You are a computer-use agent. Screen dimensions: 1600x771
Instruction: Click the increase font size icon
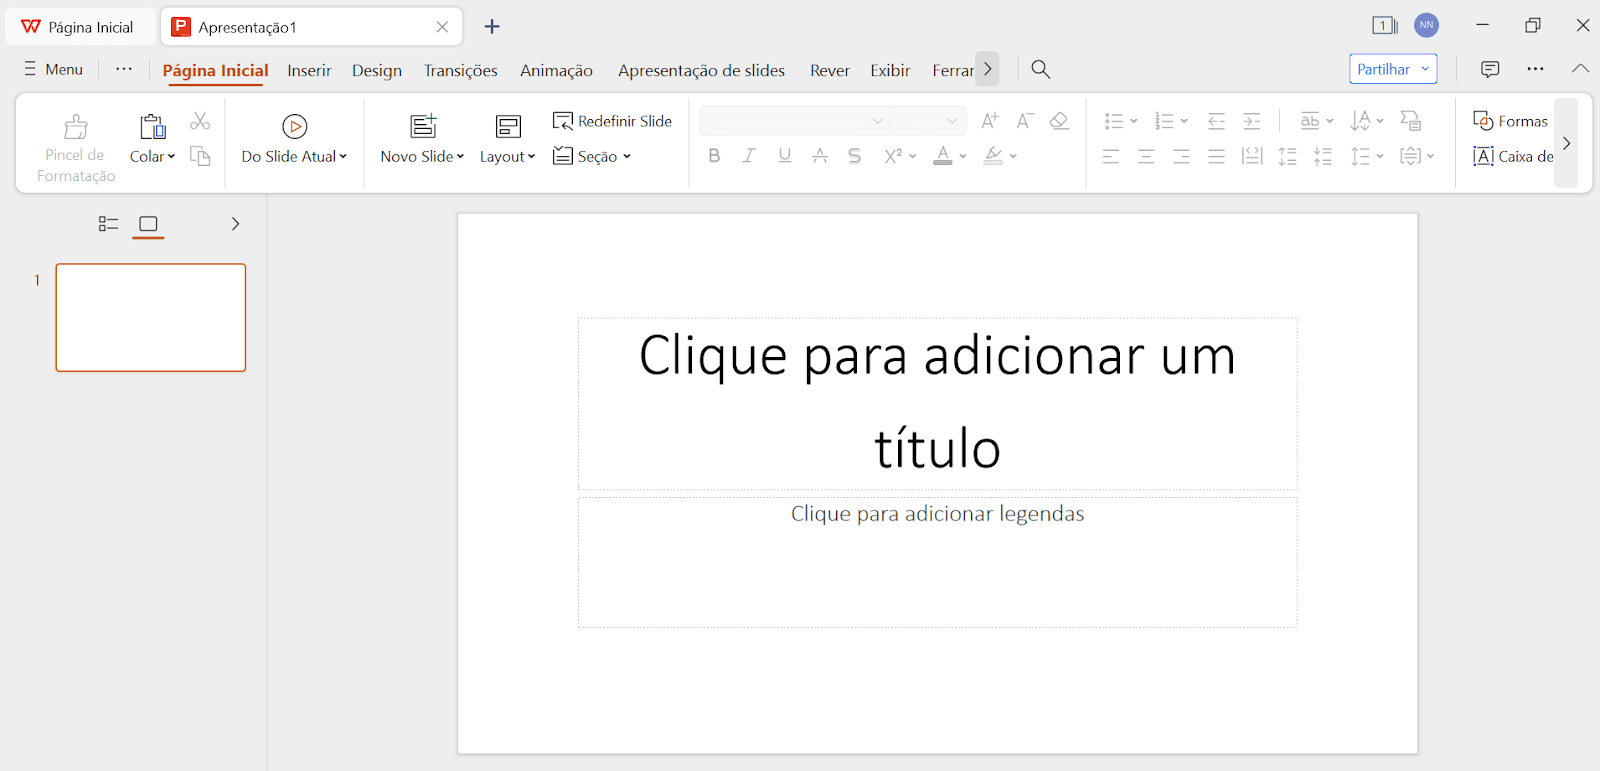click(x=989, y=121)
